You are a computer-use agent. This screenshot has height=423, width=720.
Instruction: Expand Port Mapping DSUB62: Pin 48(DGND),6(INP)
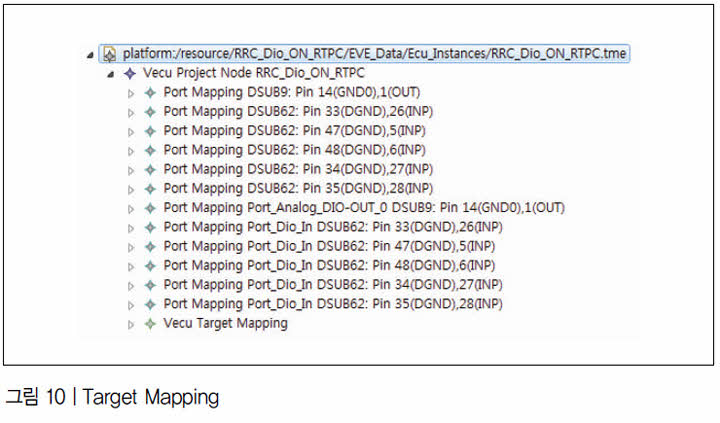click(131, 152)
